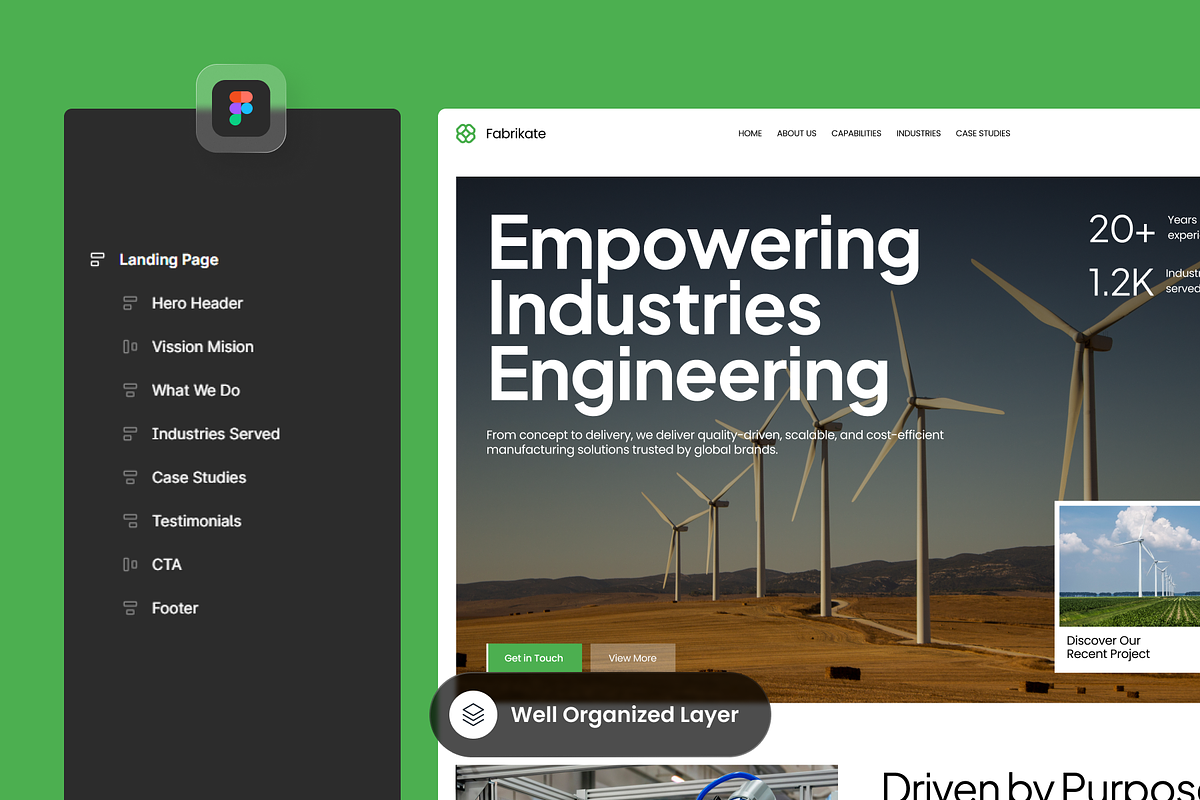Image resolution: width=1200 pixels, height=800 pixels.
Task: Click the Get in Touch button
Action: 534,658
